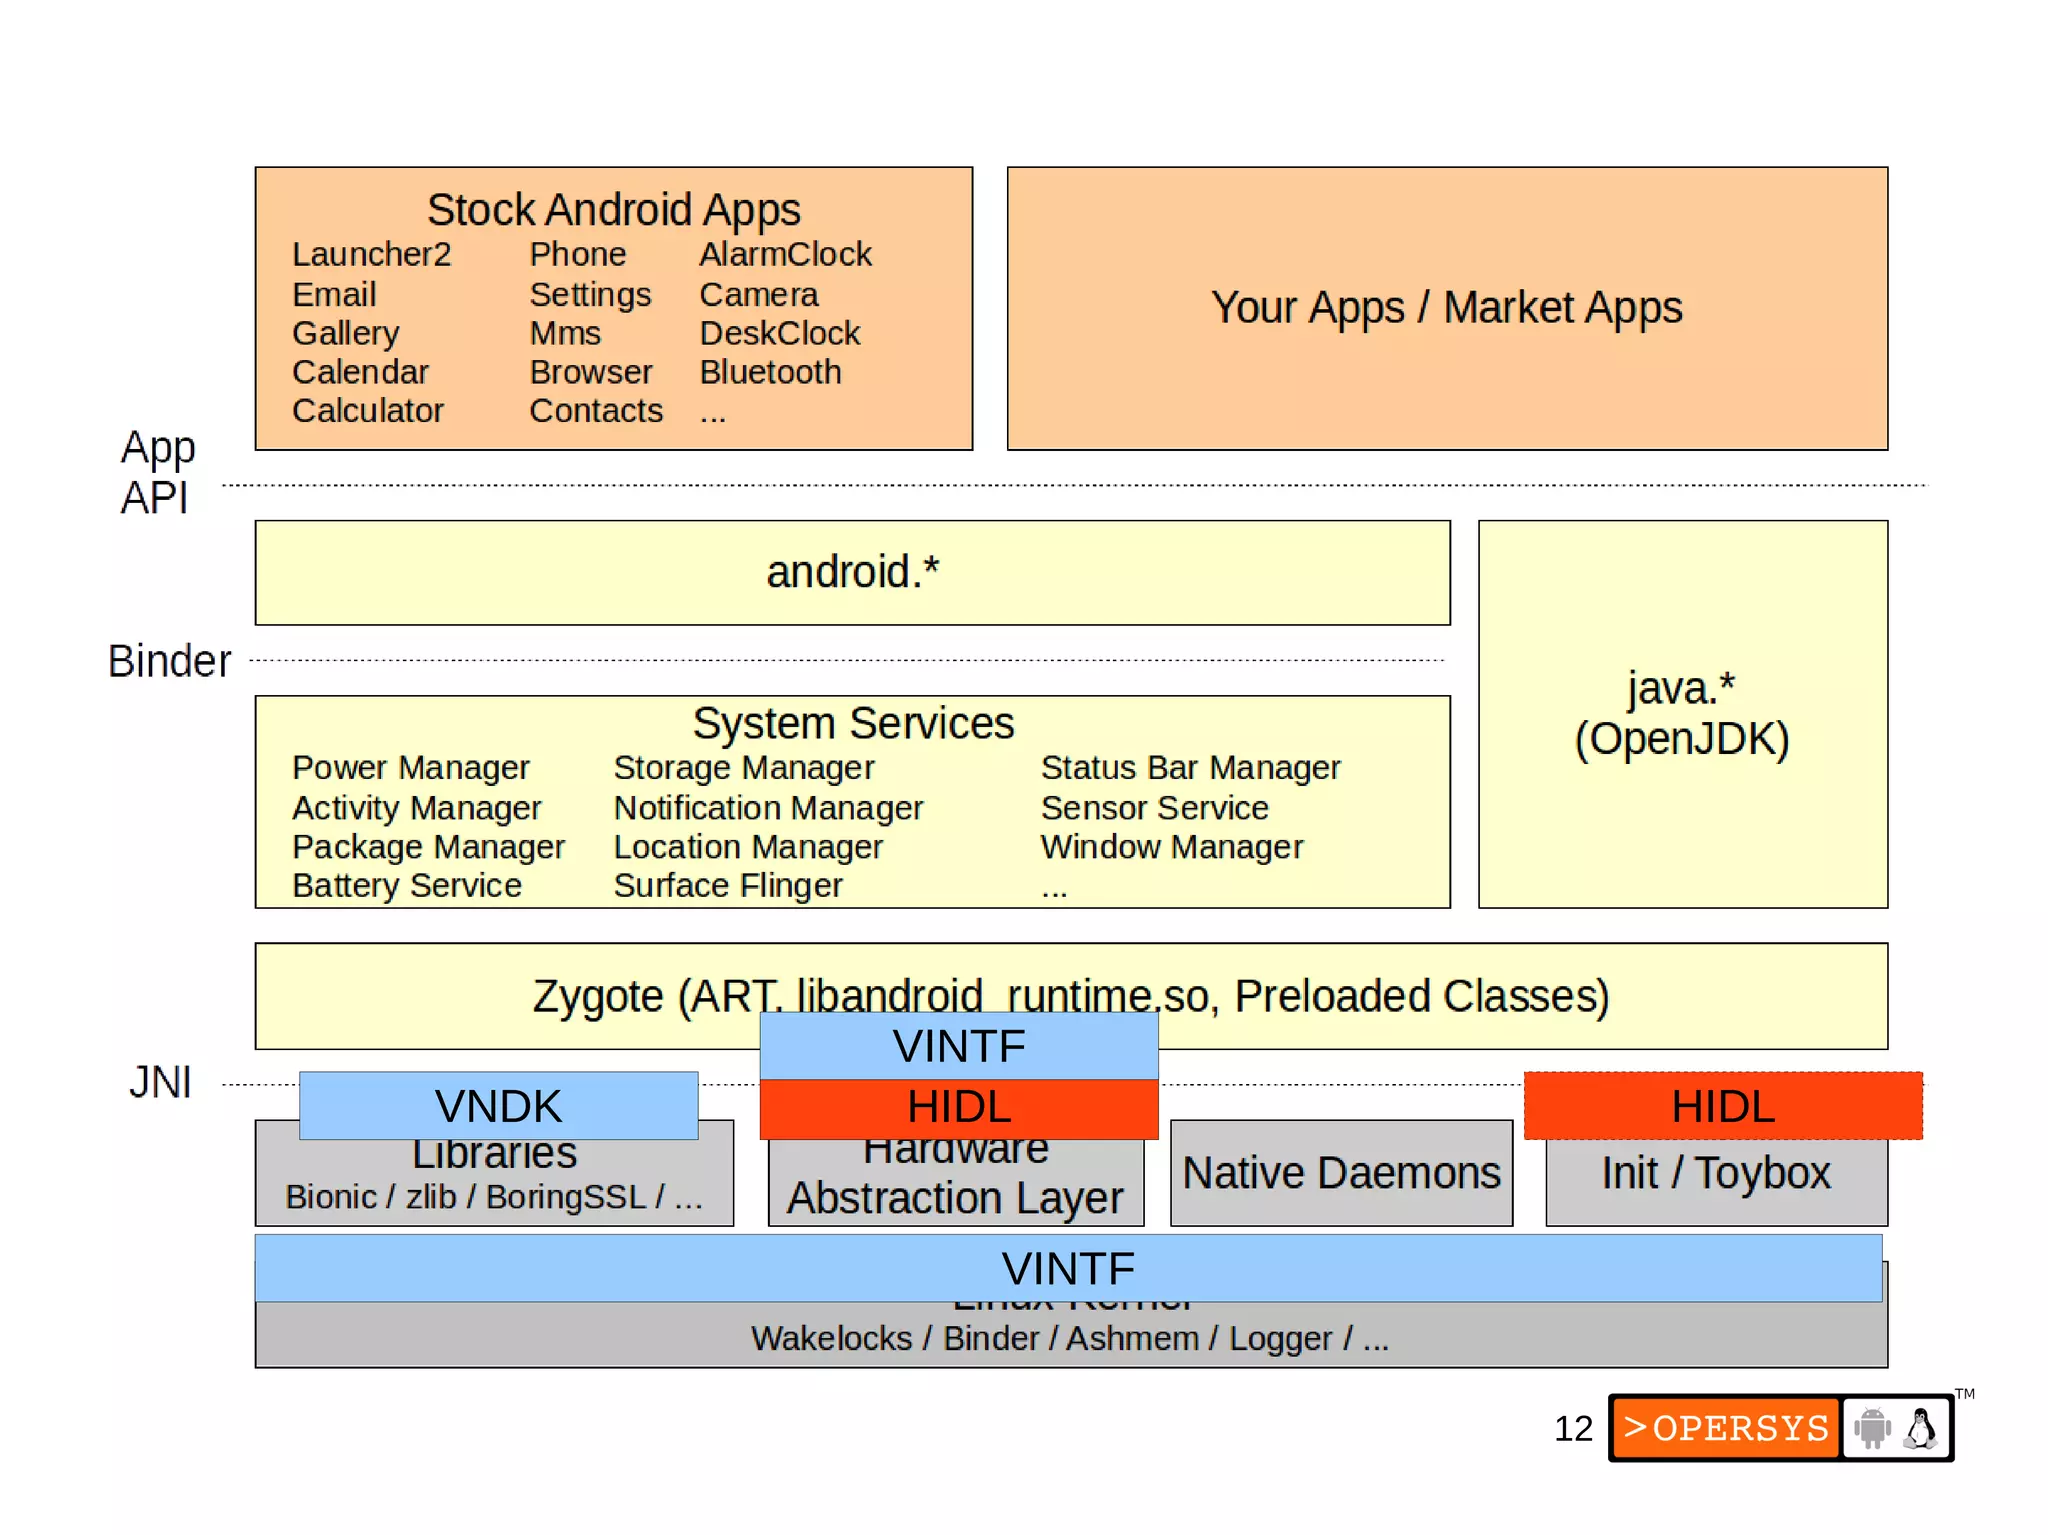
Task: Select the Your Apps / Market Apps box
Action: (x=1446, y=308)
